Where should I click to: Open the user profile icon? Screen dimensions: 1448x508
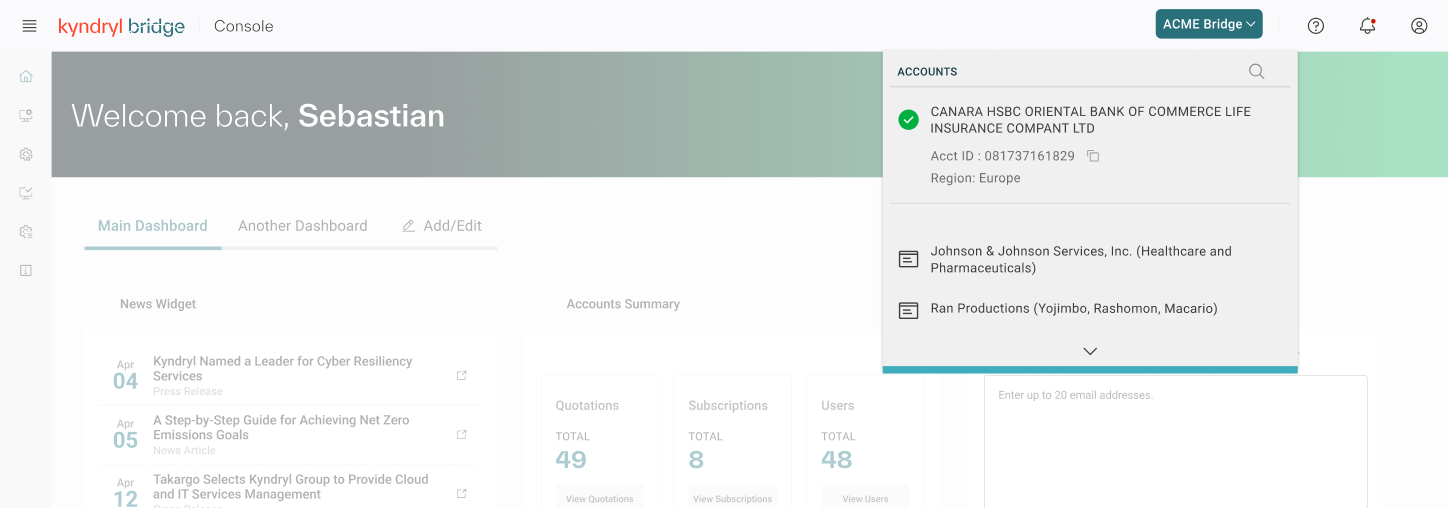tap(1419, 26)
